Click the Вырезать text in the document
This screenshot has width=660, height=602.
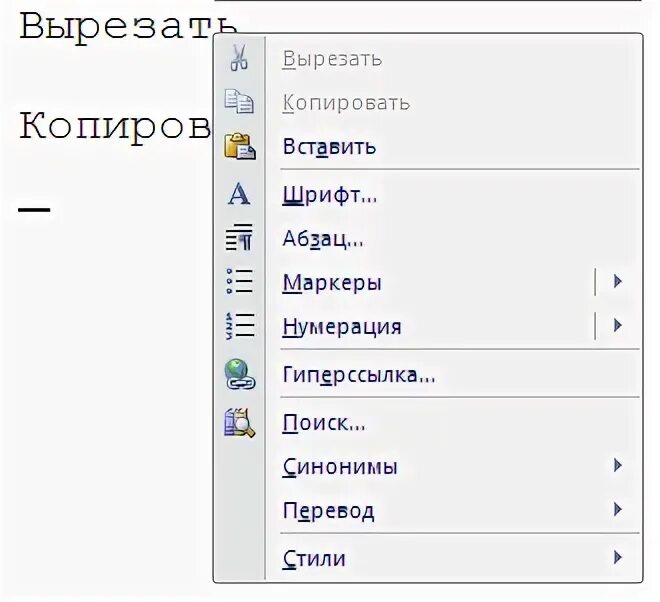(128, 27)
